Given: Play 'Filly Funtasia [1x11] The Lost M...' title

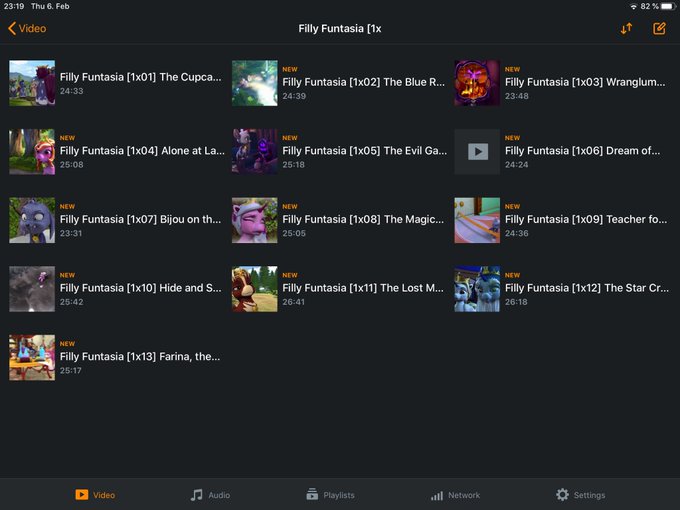Looking at the screenshot, I should [x=363, y=288].
